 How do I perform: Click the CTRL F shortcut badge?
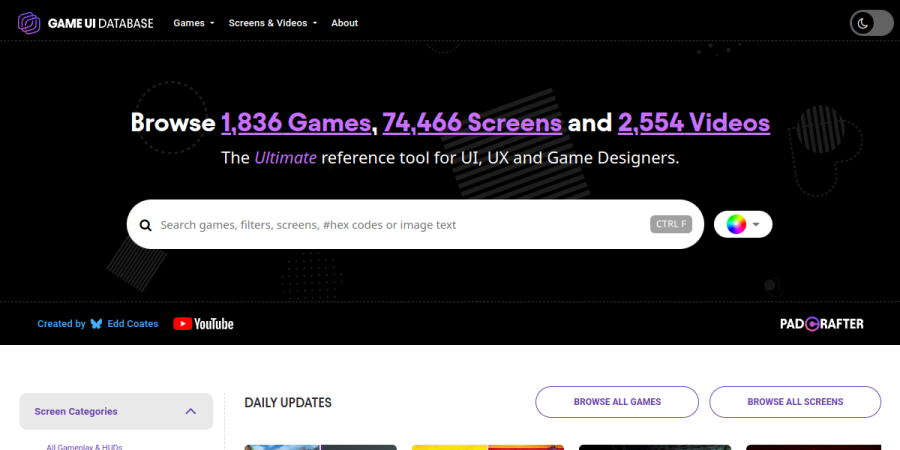671,224
